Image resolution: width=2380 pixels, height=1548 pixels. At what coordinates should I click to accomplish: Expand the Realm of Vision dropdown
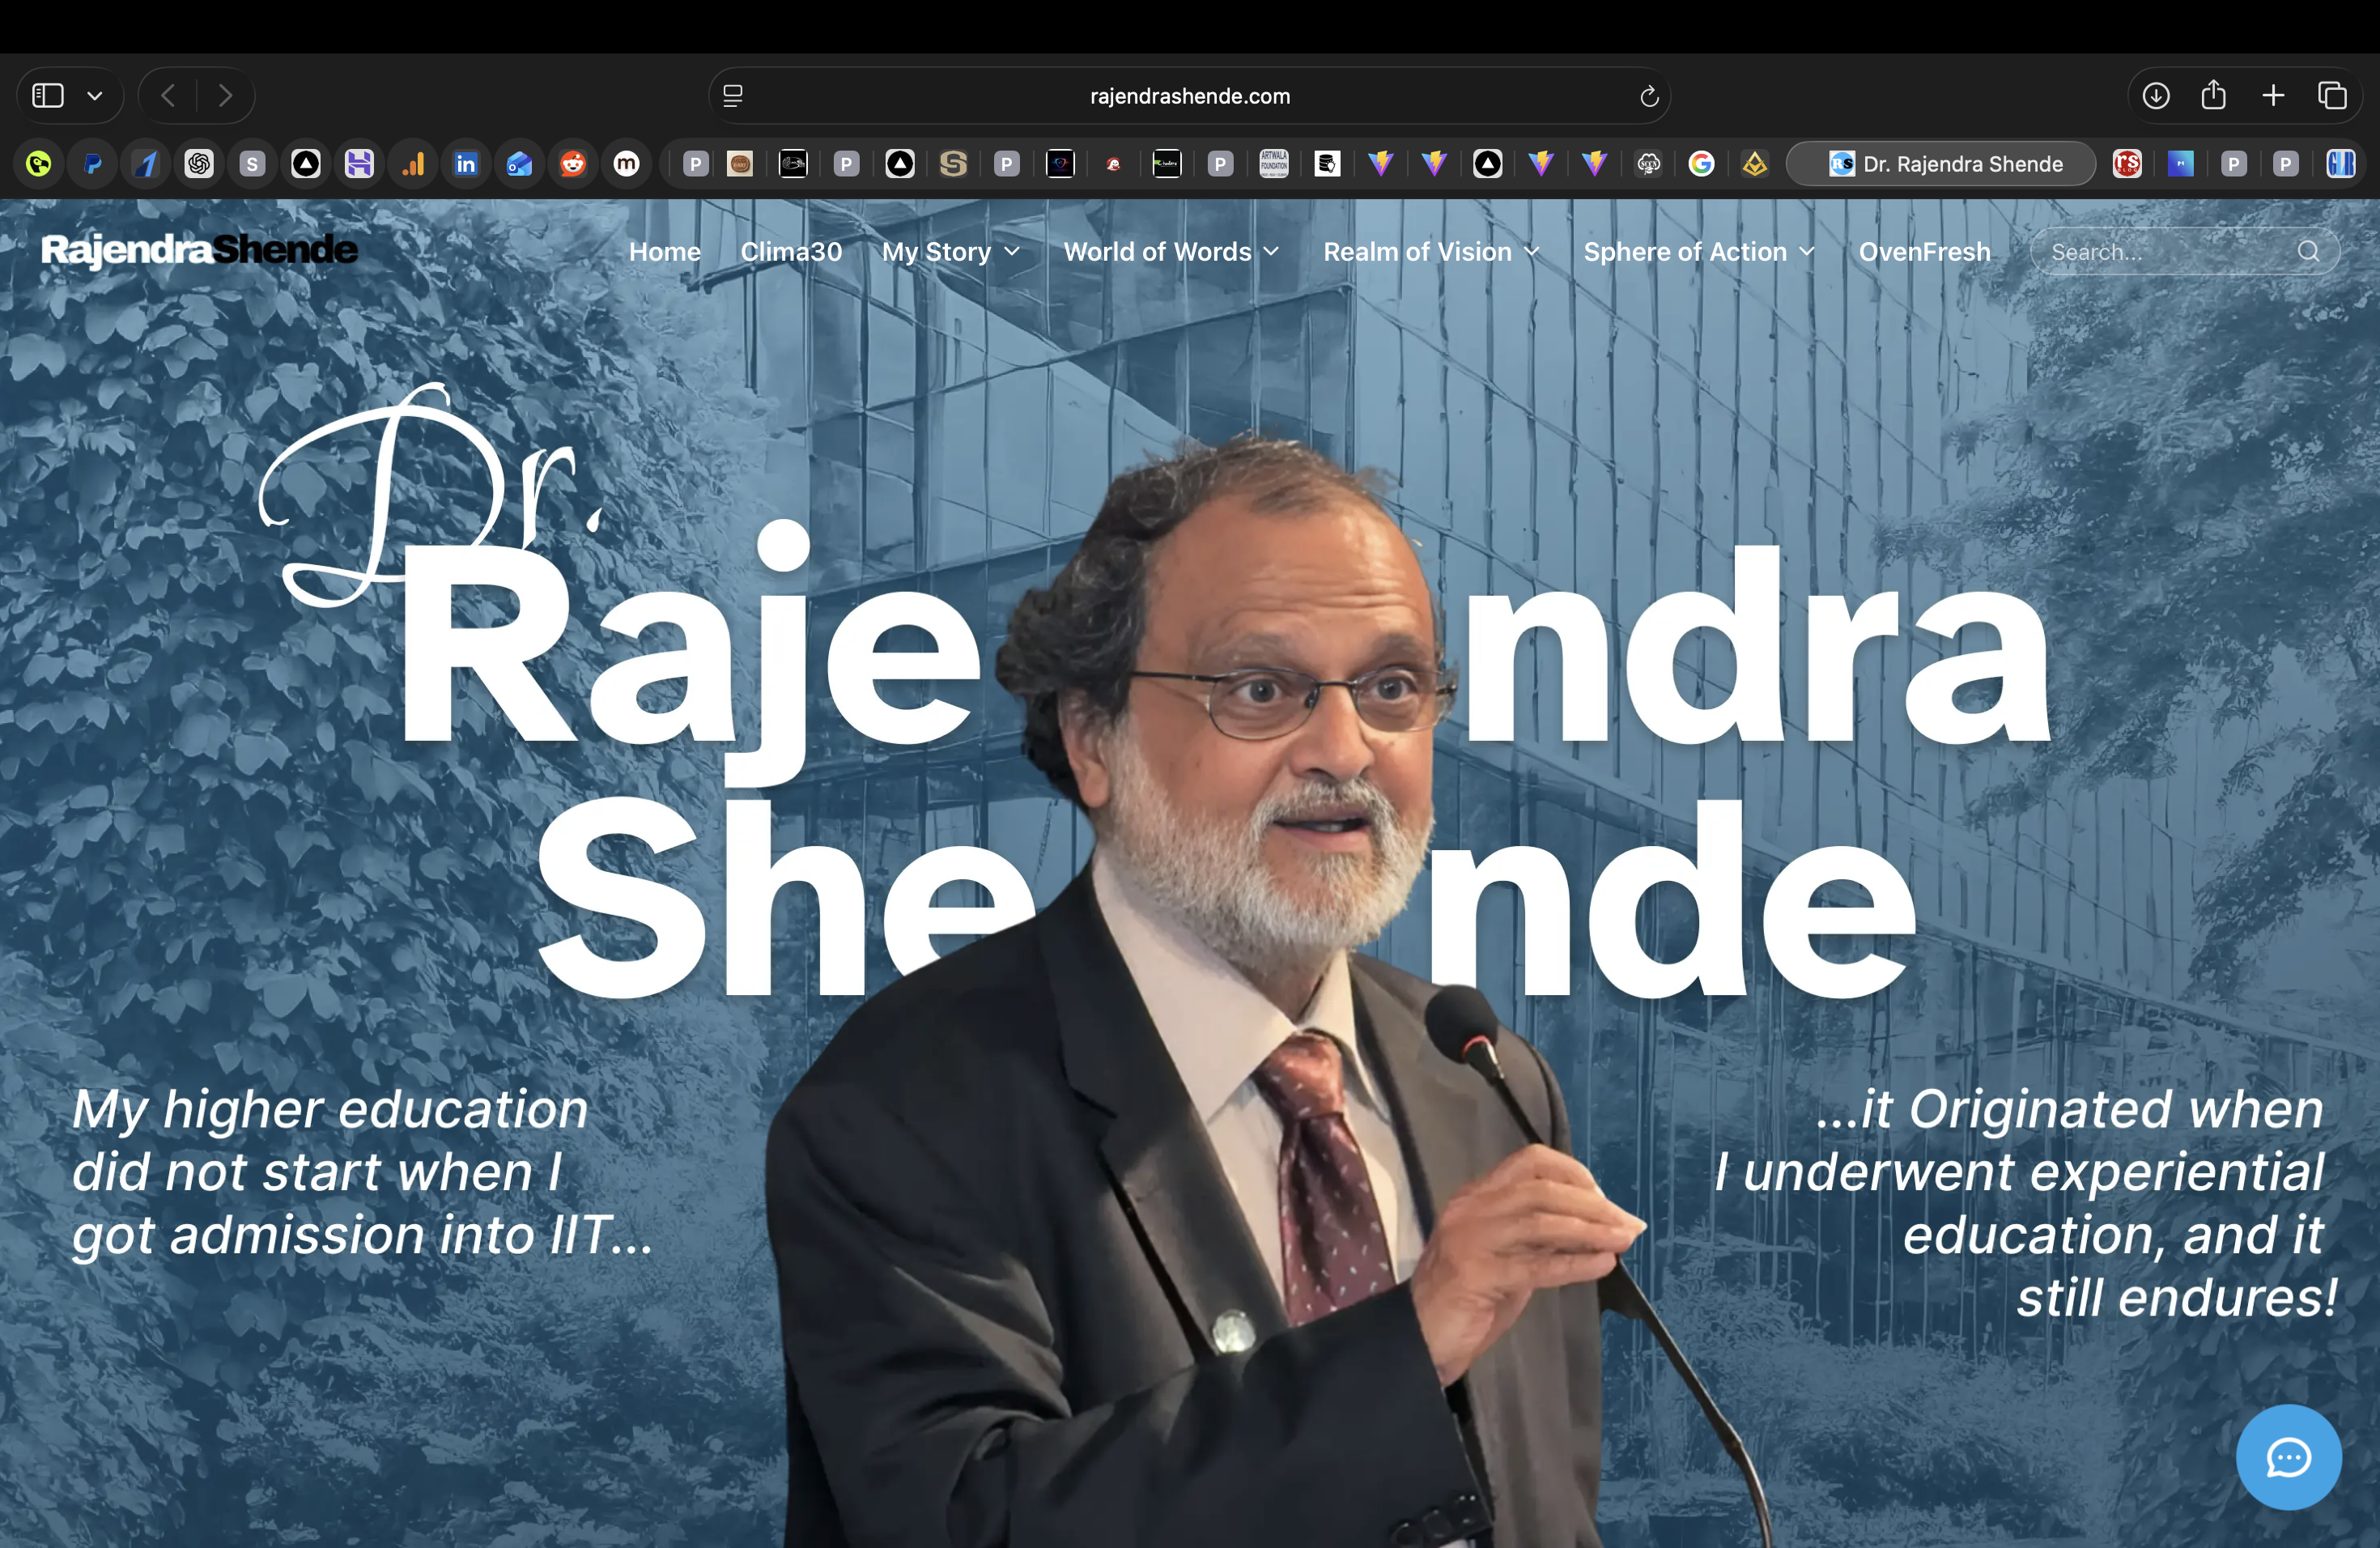pyautogui.click(x=1431, y=252)
